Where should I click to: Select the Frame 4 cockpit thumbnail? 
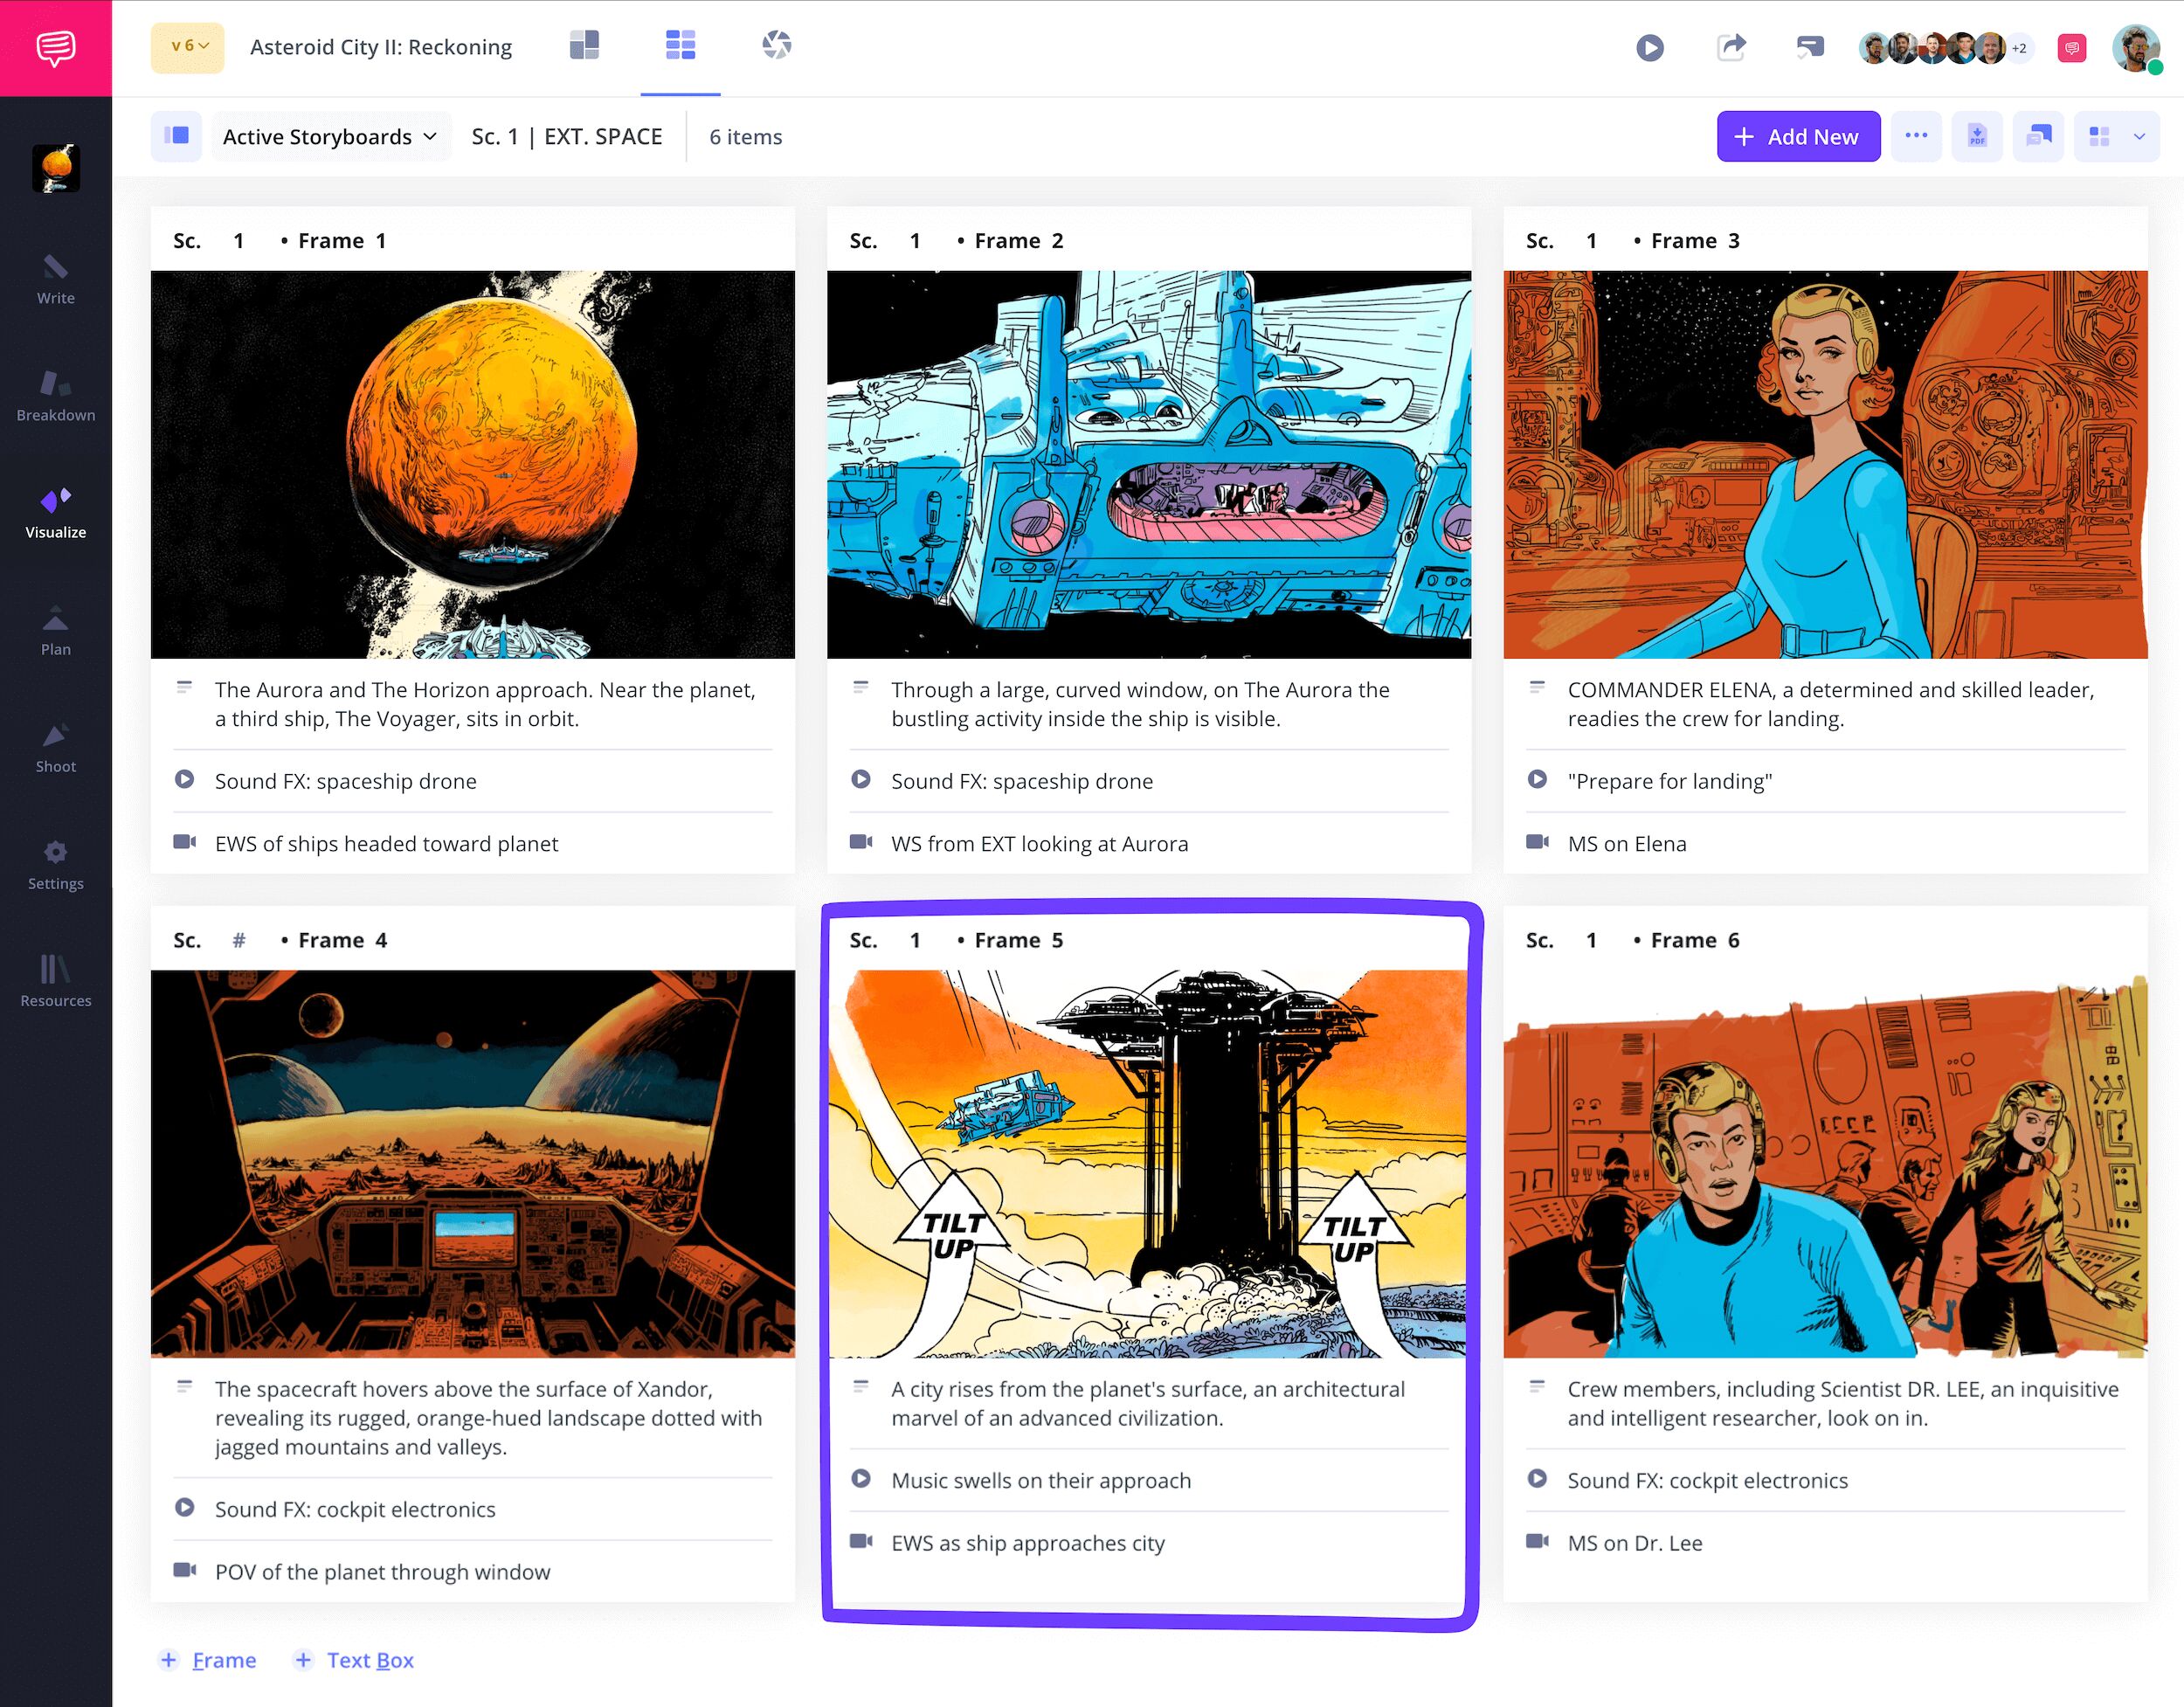473,1163
